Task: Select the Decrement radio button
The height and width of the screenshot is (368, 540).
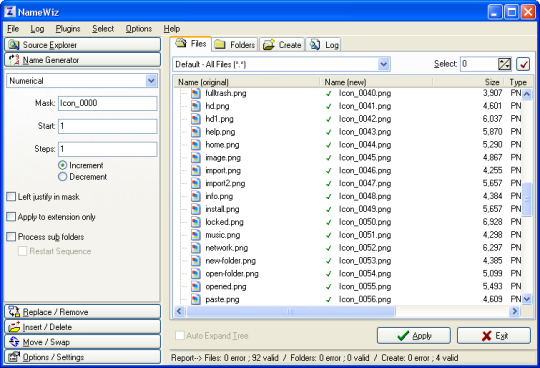Action: pos(62,177)
